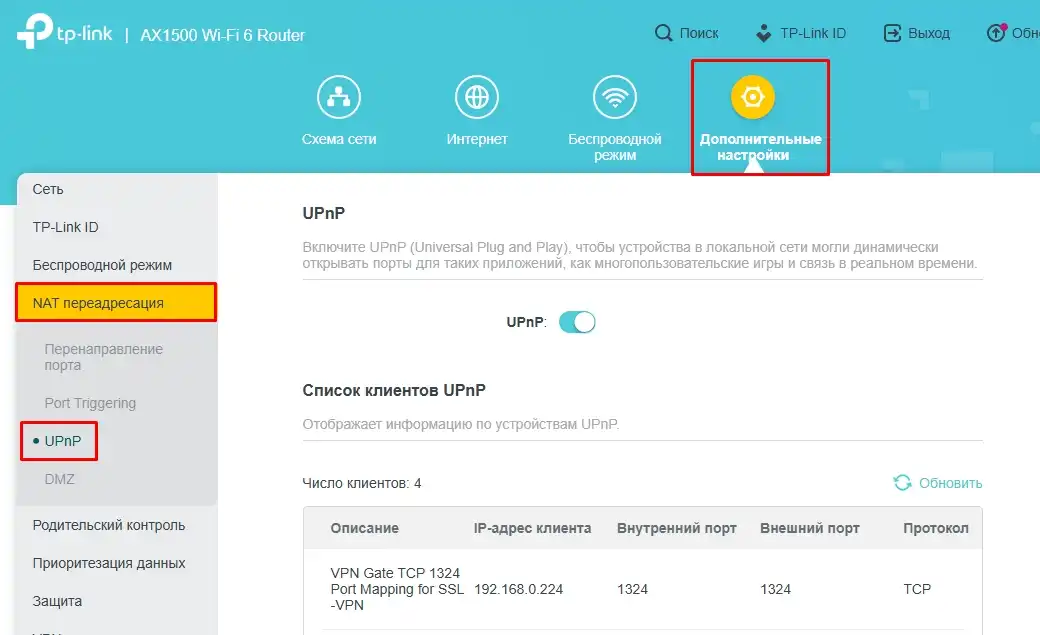Screen dimensions: 1040x635
Task: Open the Схема сети network map icon
Action: coord(340,96)
